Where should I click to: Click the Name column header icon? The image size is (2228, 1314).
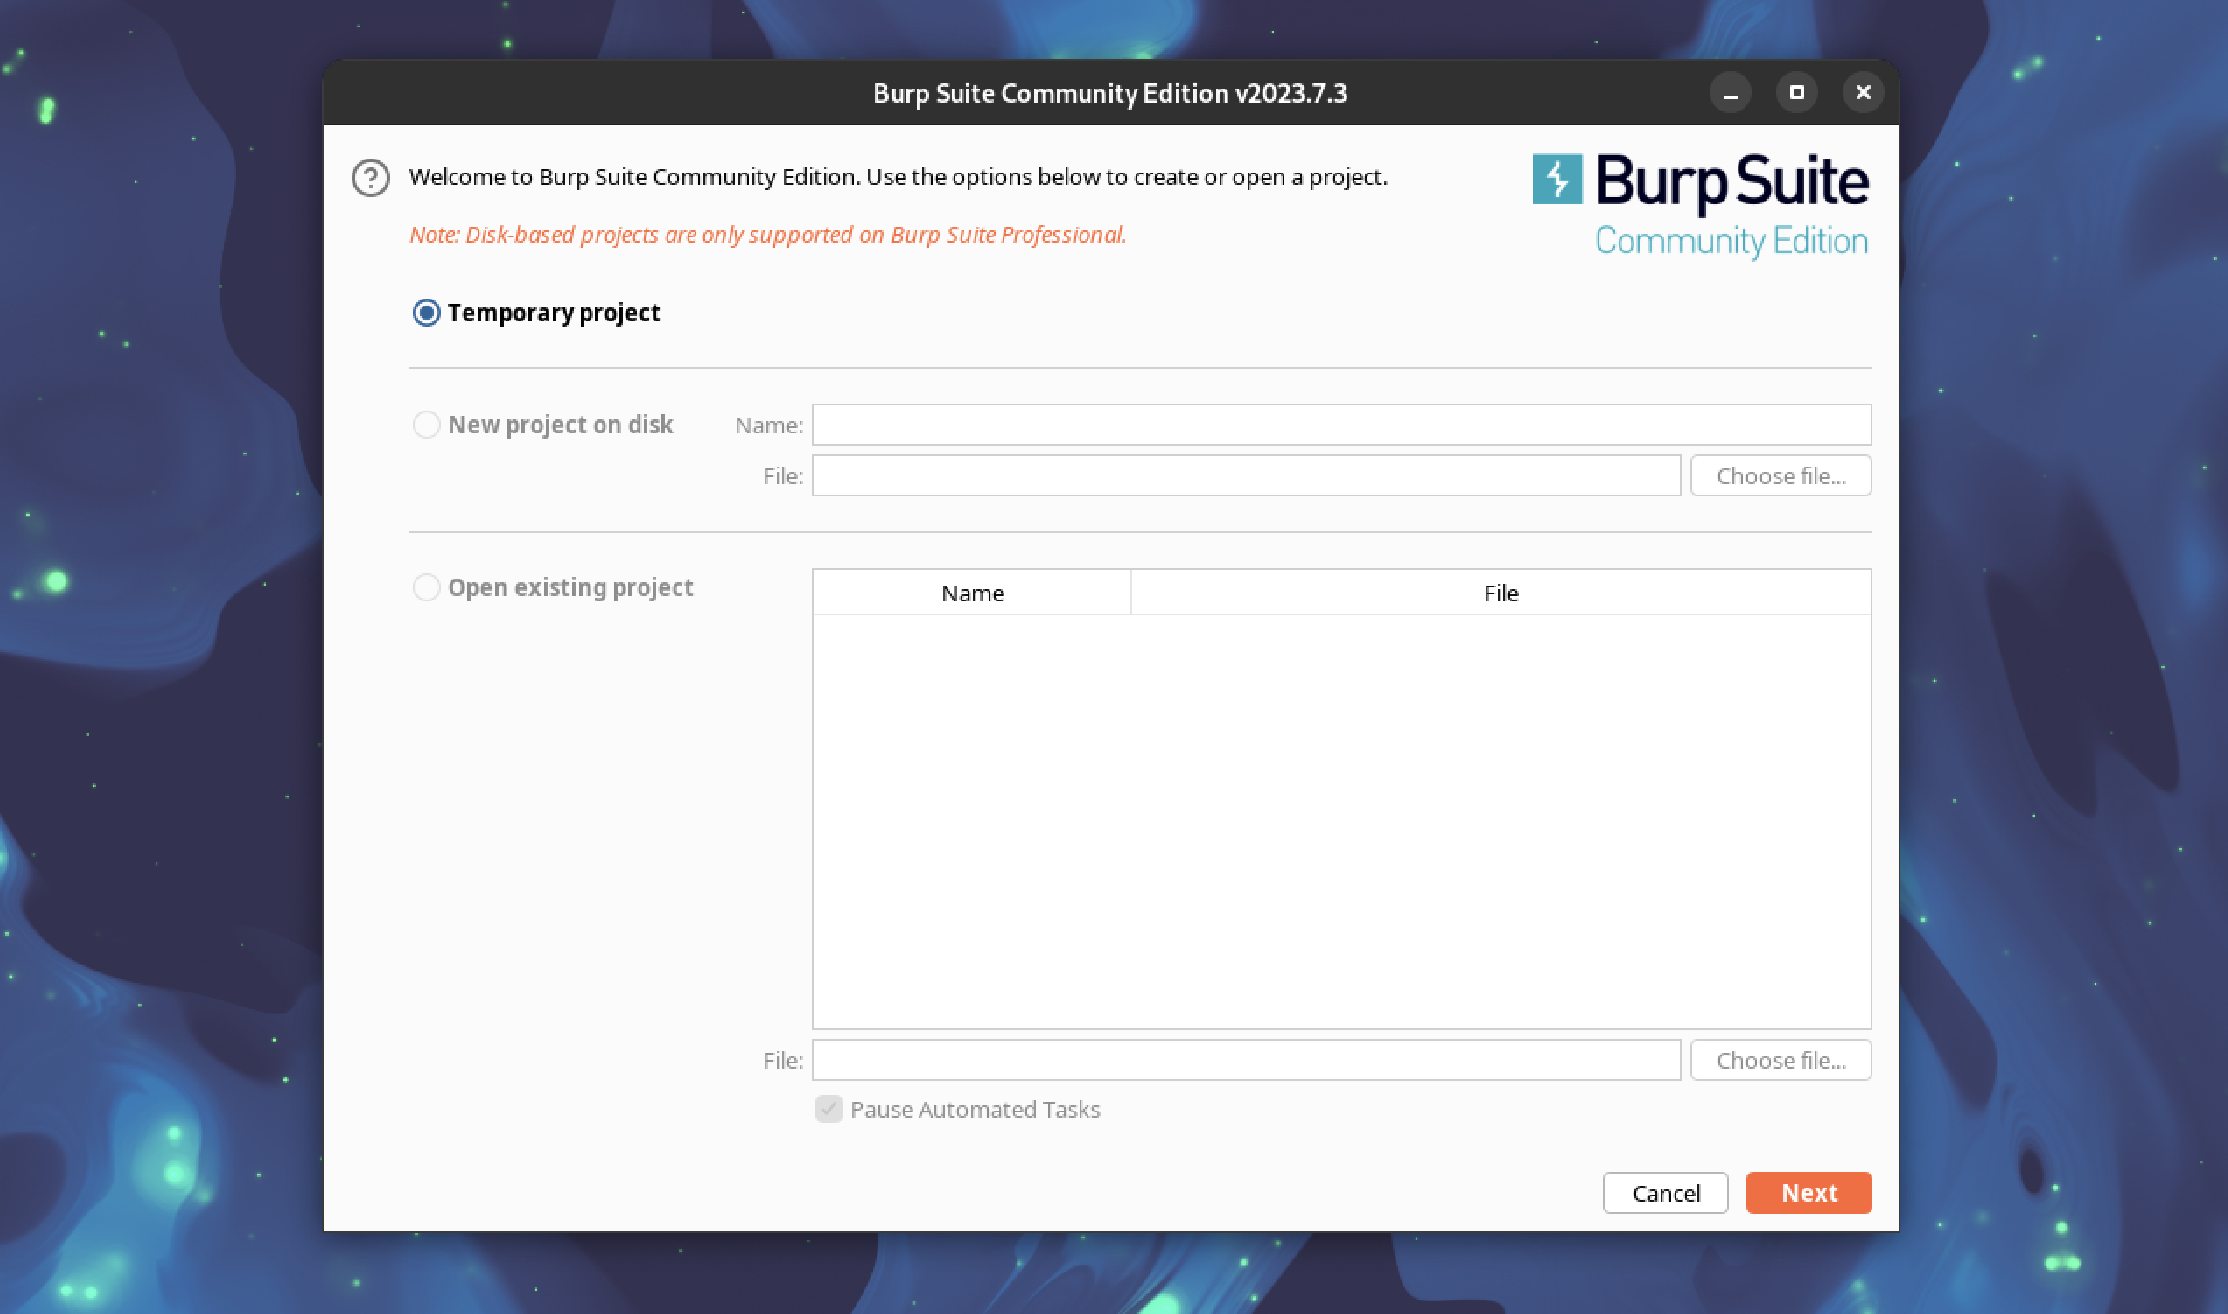tap(971, 591)
